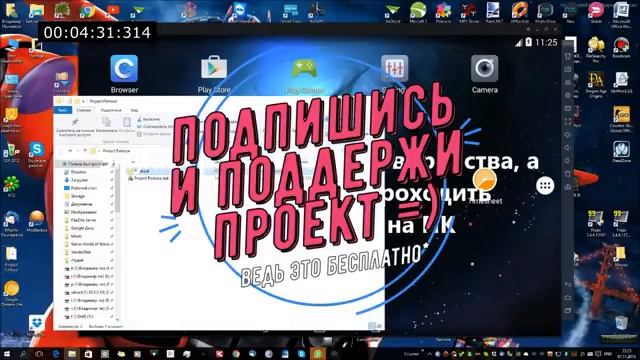
Task: Select the apk file in Explorer list
Action: (149, 178)
